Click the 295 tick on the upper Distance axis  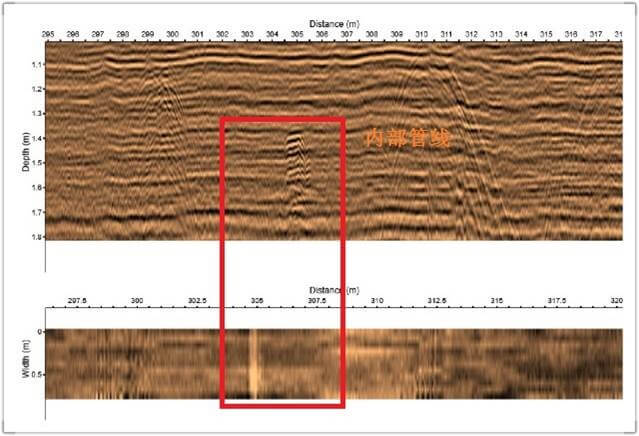[48, 35]
